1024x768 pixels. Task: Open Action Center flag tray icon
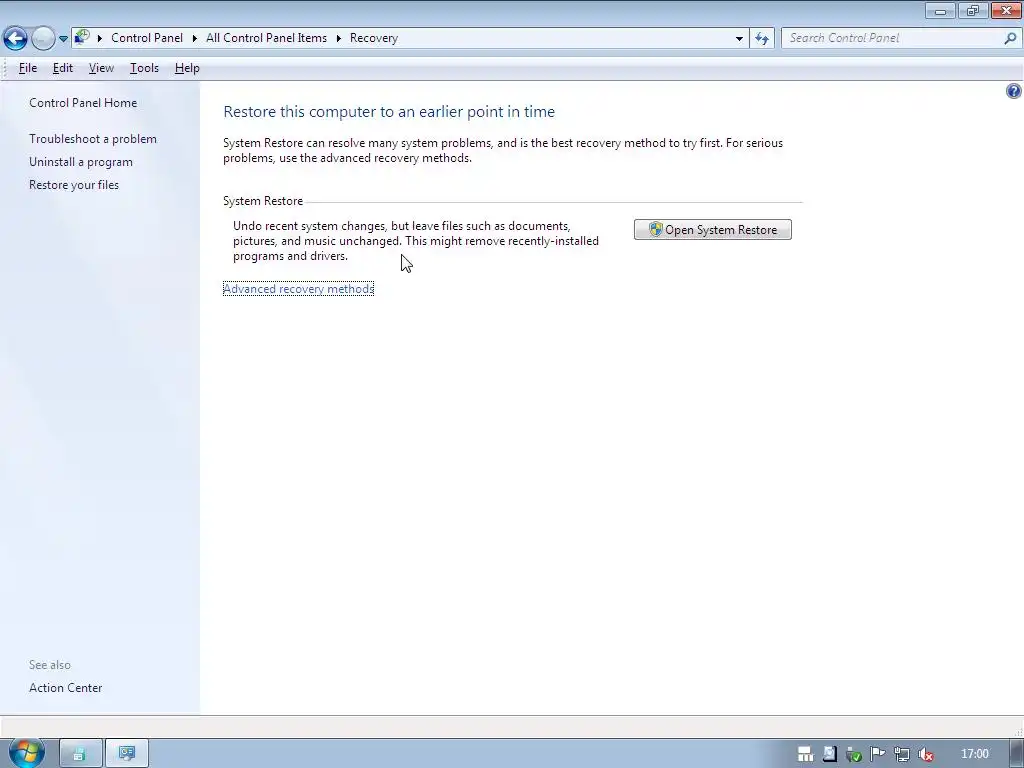coord(878,754)
